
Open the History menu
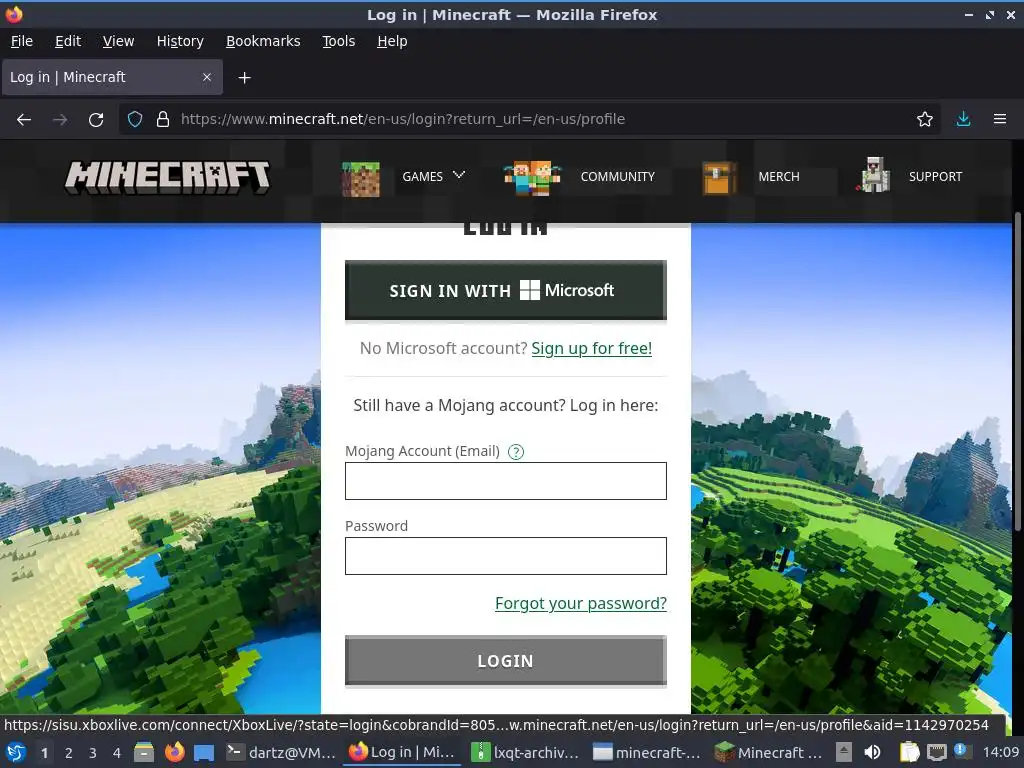click(x=180, y=41)
